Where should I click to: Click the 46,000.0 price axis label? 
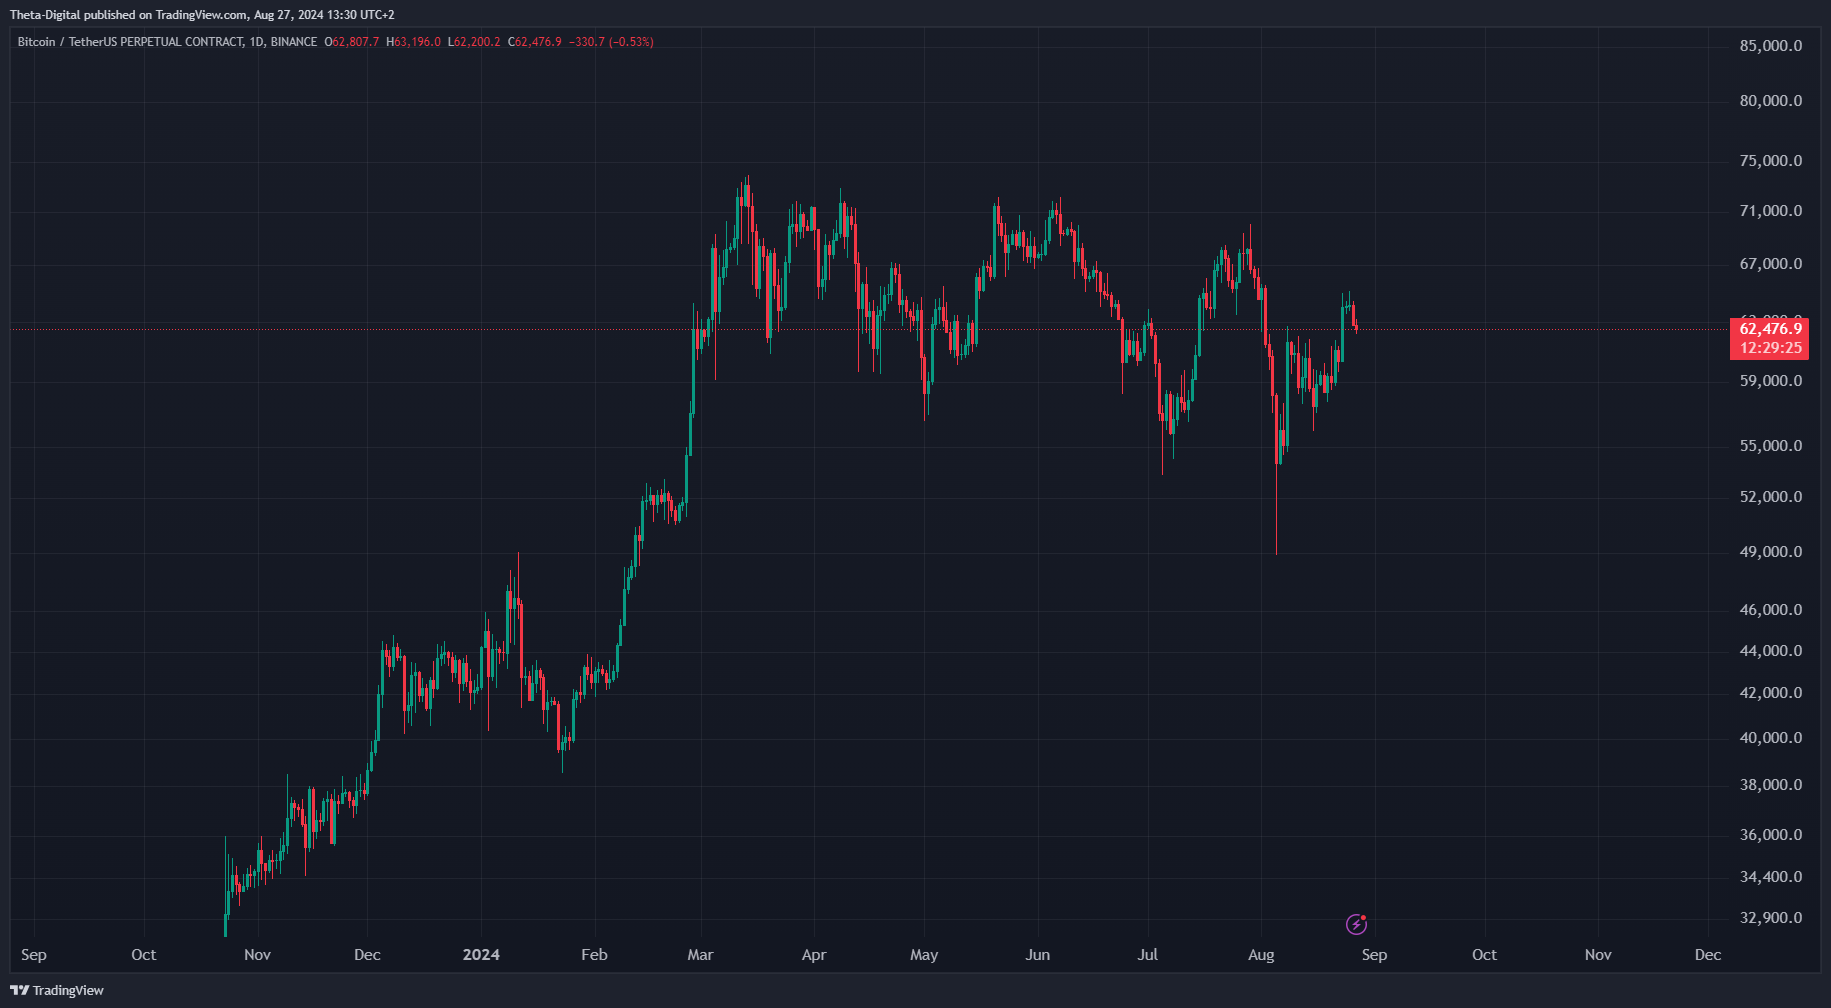click(1771, 610)
